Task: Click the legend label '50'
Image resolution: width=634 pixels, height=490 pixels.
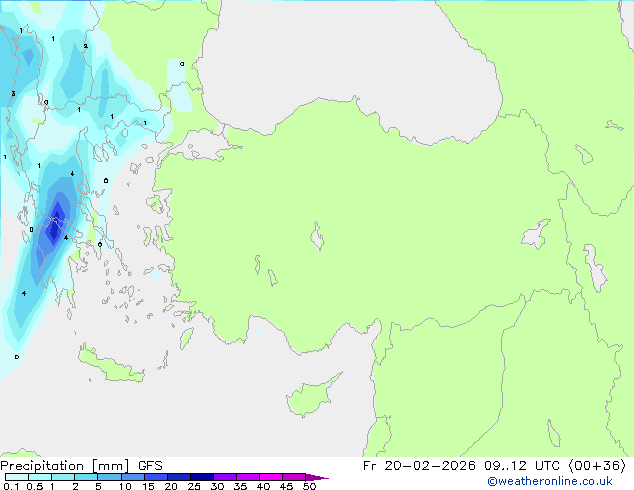Action: (309, 486)
